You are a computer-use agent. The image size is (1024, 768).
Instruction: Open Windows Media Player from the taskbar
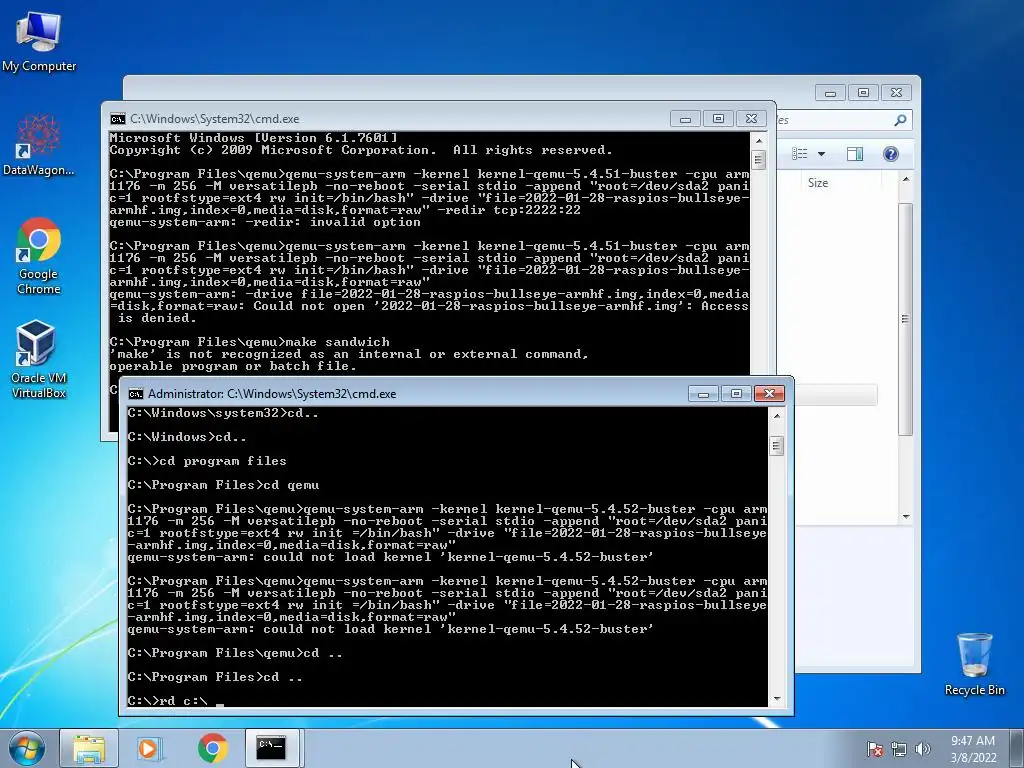pyautogui.click(x=150, y=748)
